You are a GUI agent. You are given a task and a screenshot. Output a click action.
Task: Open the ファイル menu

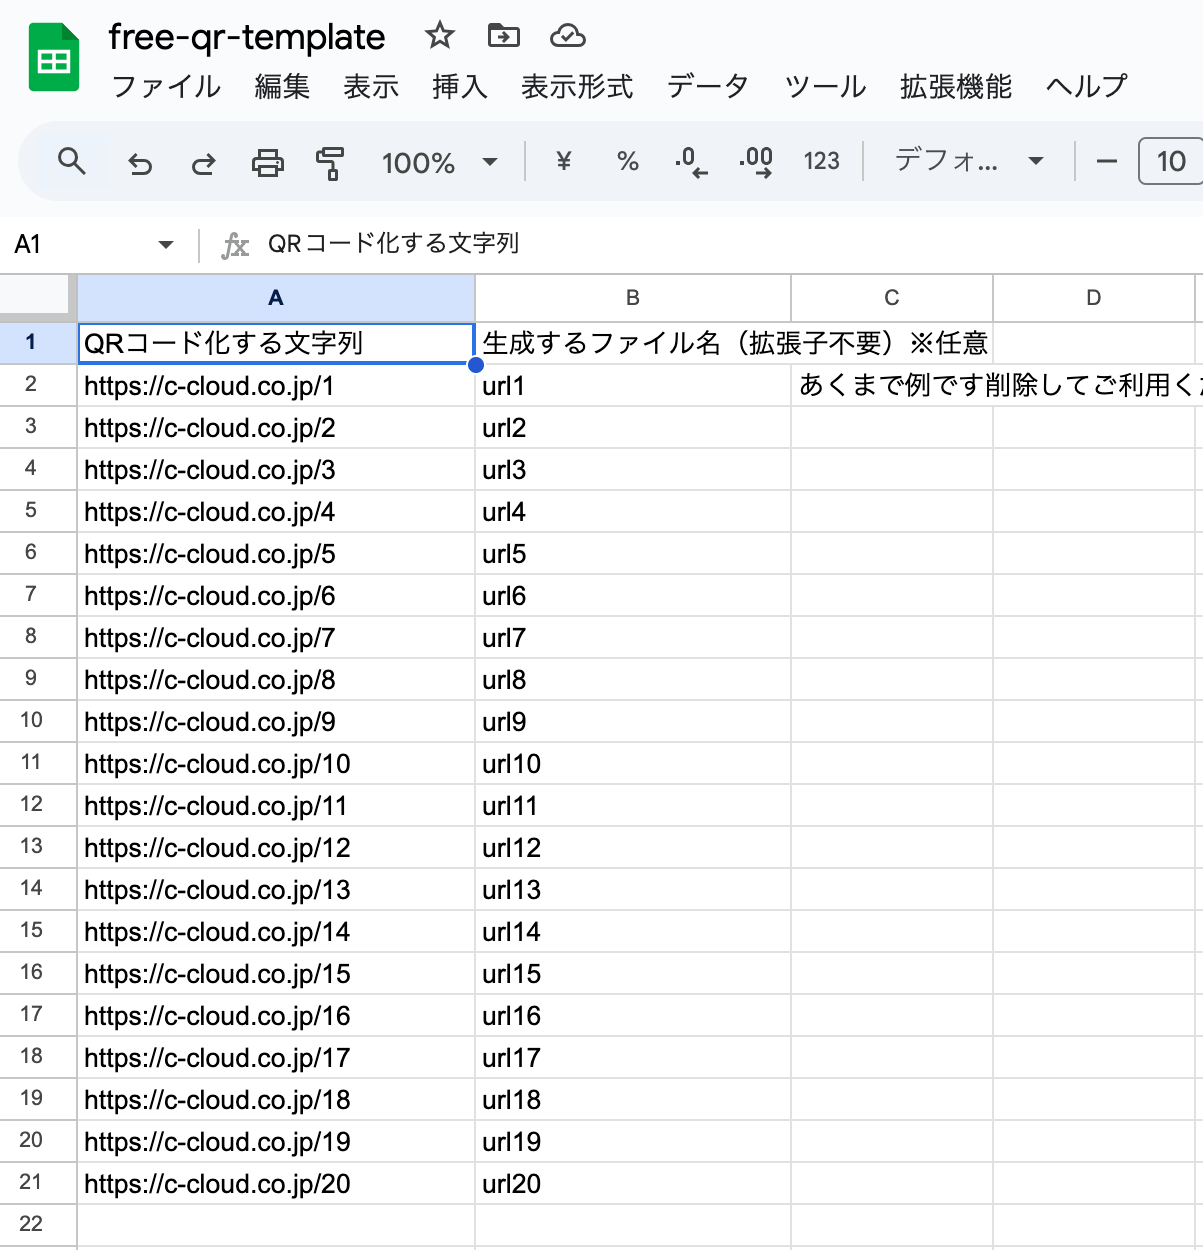(x=166, y=87)
